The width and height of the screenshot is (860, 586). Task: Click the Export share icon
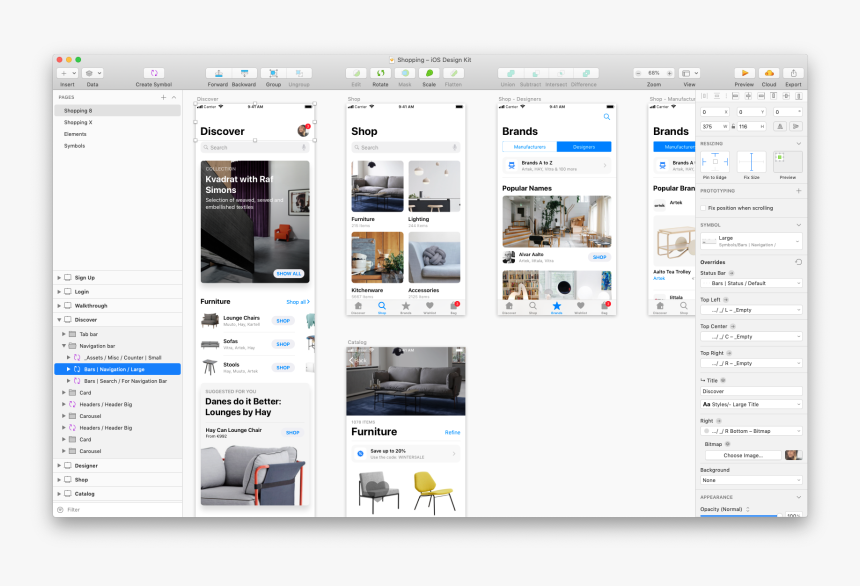[793, 73]
